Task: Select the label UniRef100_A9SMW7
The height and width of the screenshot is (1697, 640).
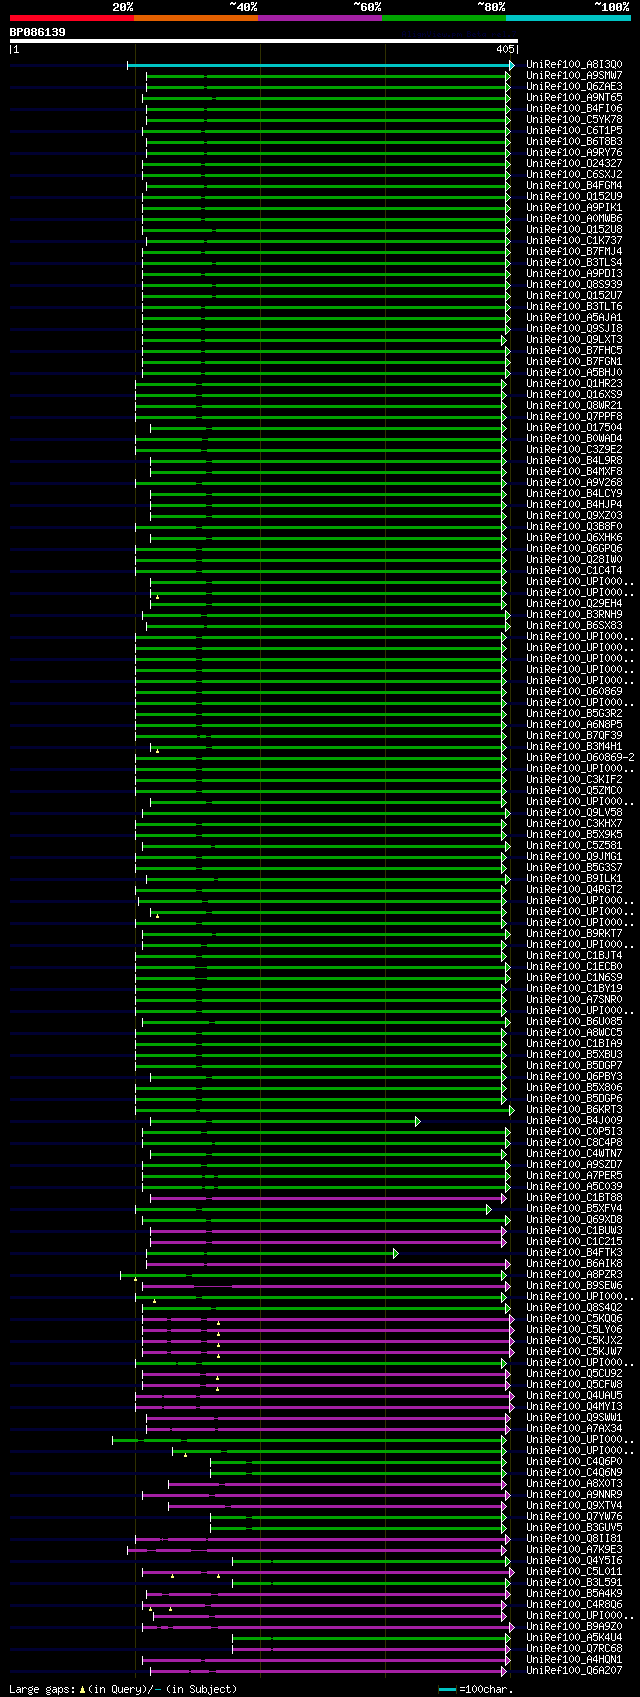Action: click(574, 76)
